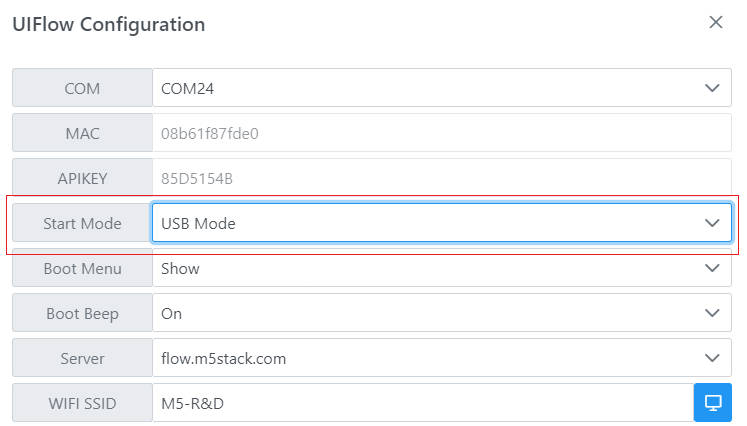Viewport: 747px width, 426px height.
Task: Close the UIFlow Configuration dialog
Action: [x=716, y=22]
